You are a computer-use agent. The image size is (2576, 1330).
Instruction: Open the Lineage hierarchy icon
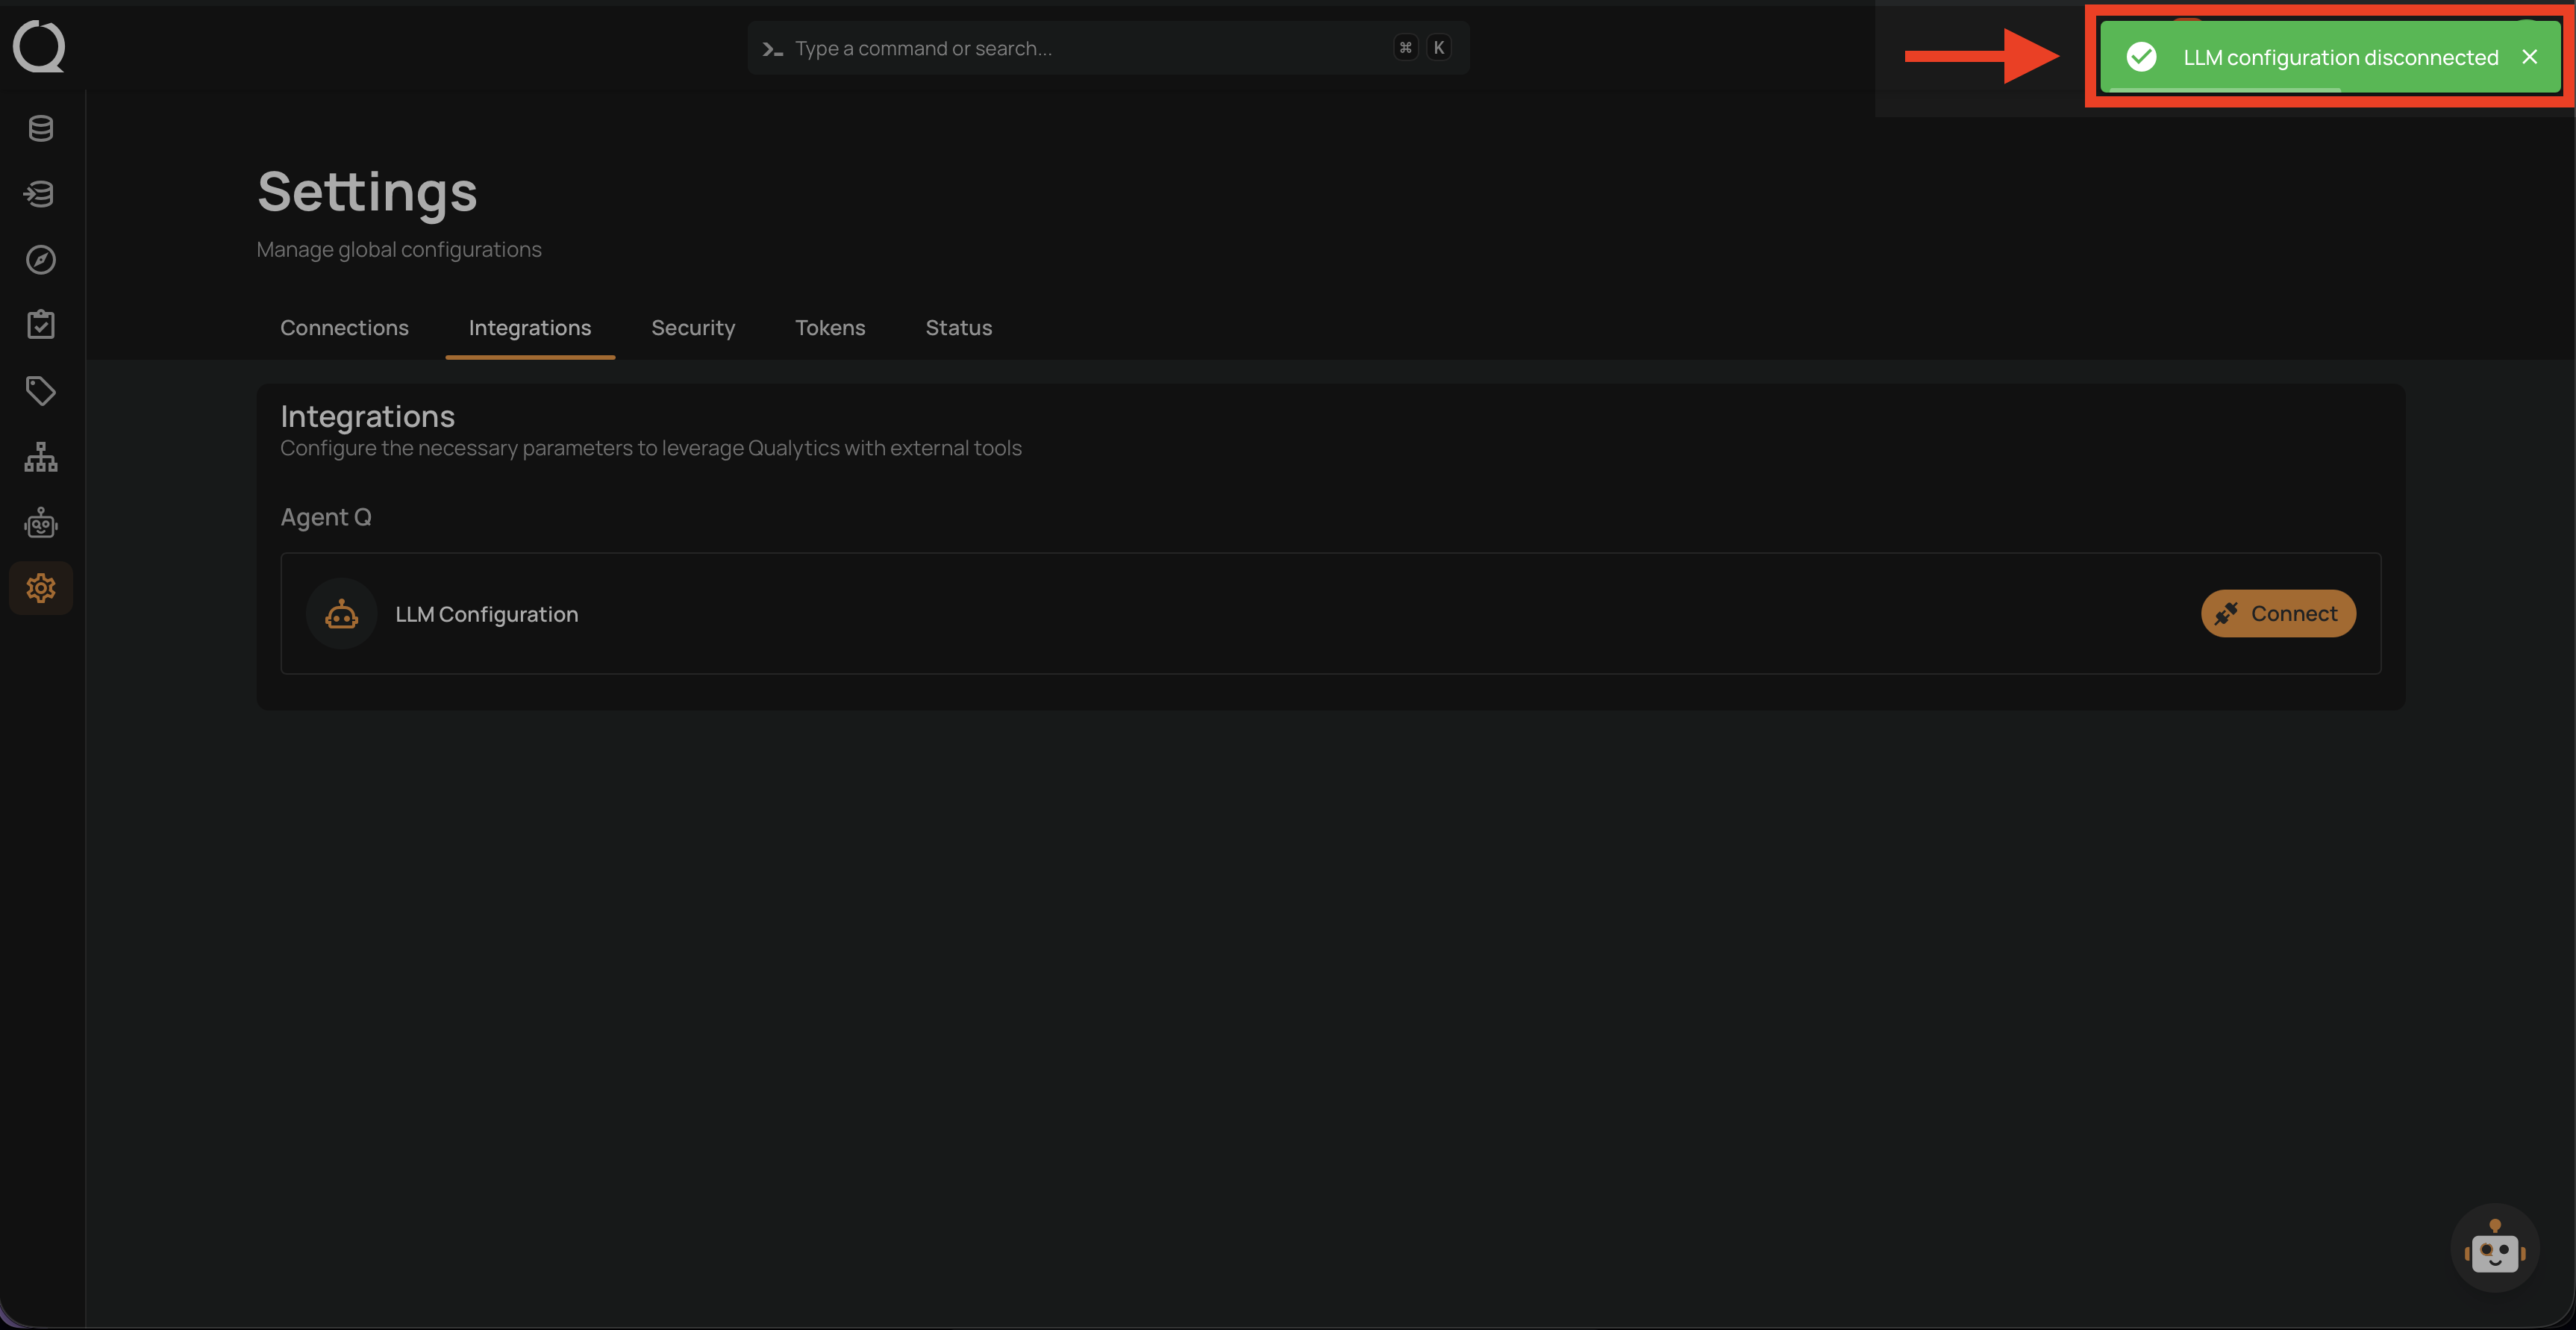[40, 457]
